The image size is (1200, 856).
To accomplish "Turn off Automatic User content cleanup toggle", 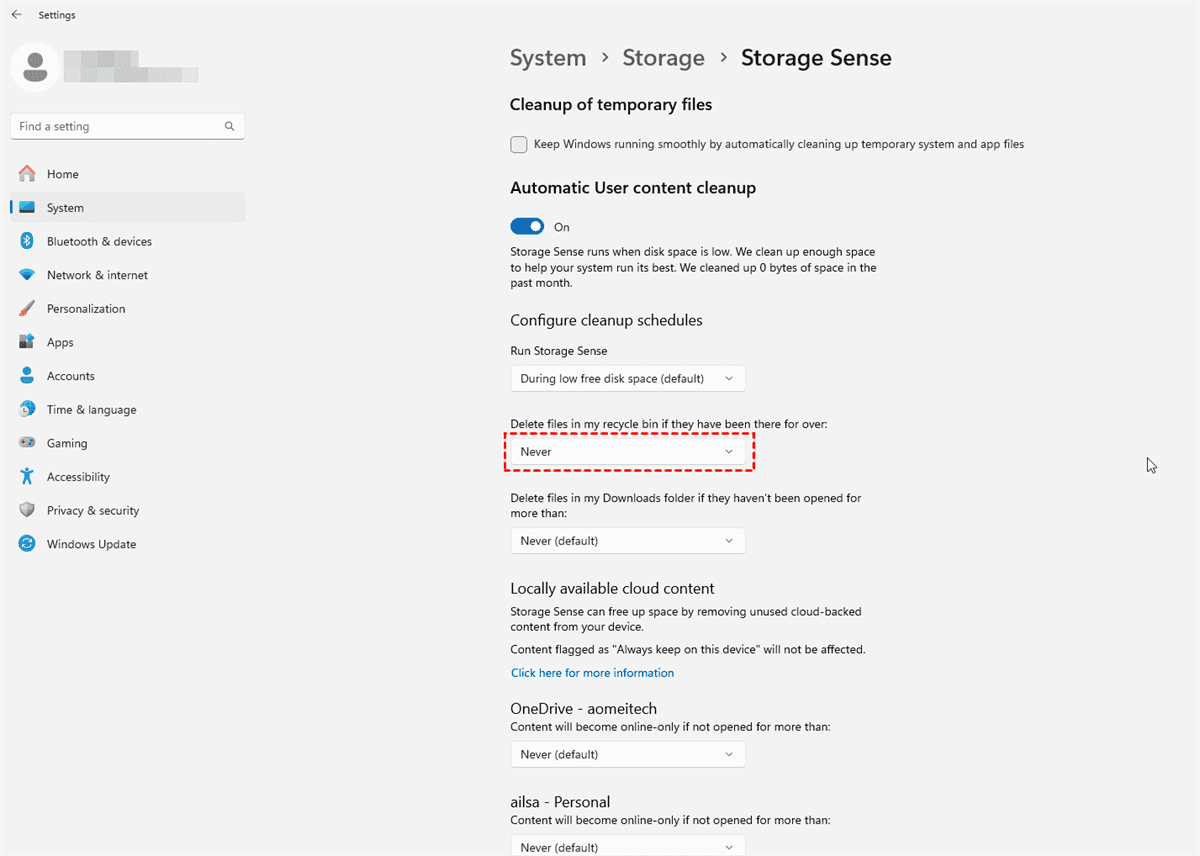I will pyautogui.click(x=527, y=227).
